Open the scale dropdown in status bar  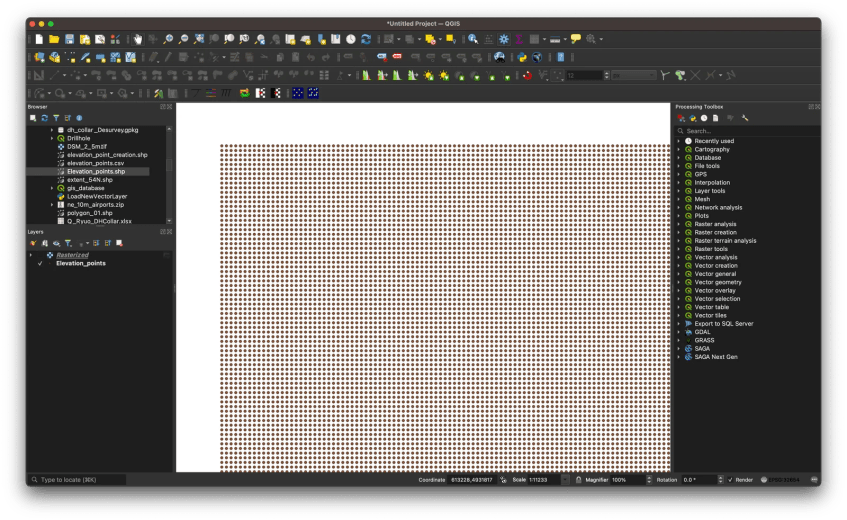(565, 480)
